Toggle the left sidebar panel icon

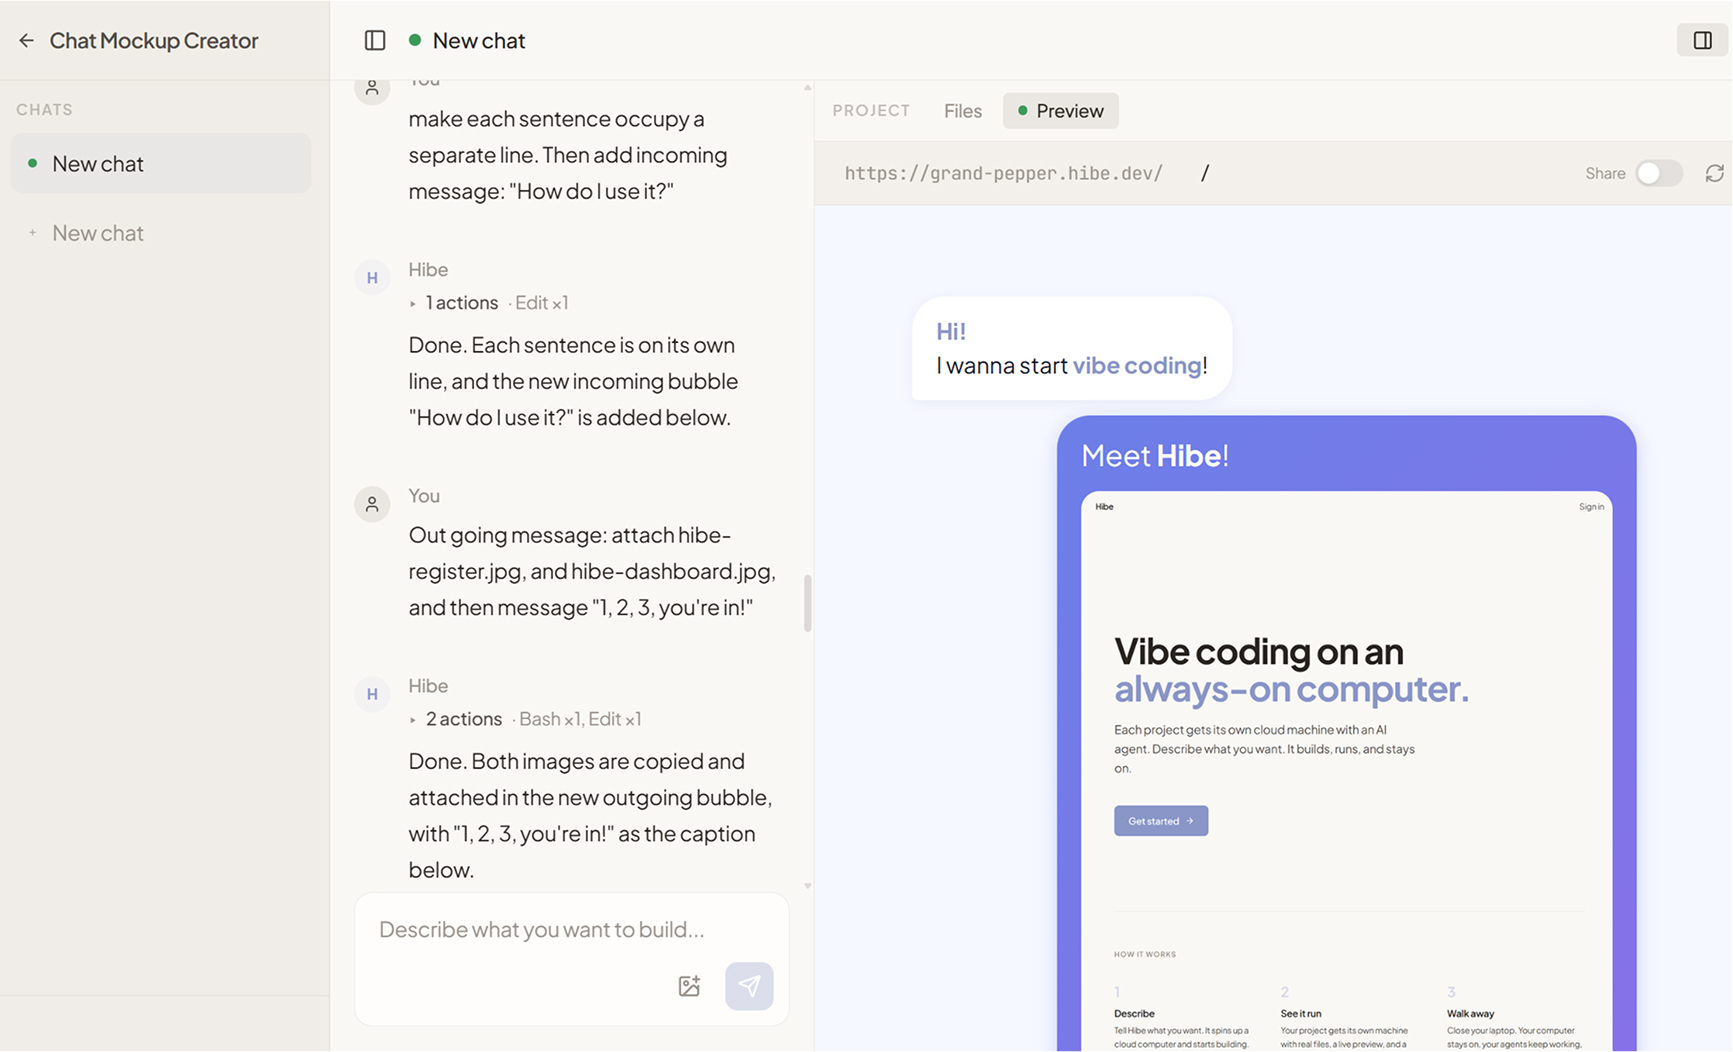pos(375,40)
